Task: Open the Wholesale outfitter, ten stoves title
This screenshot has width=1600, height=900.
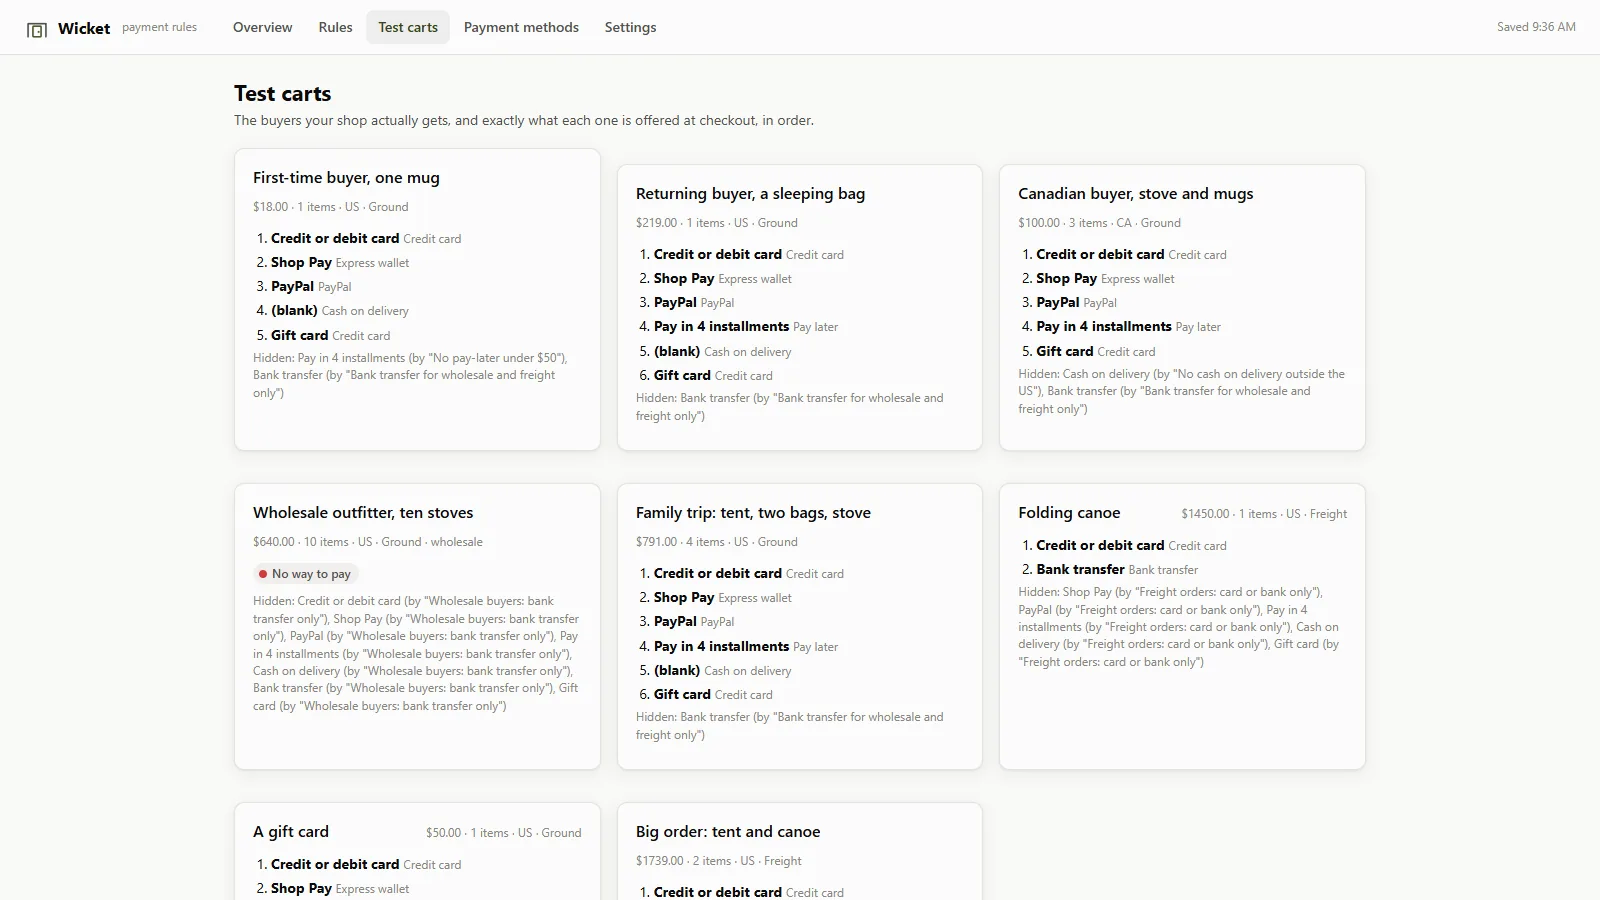Action: [363, 512]
